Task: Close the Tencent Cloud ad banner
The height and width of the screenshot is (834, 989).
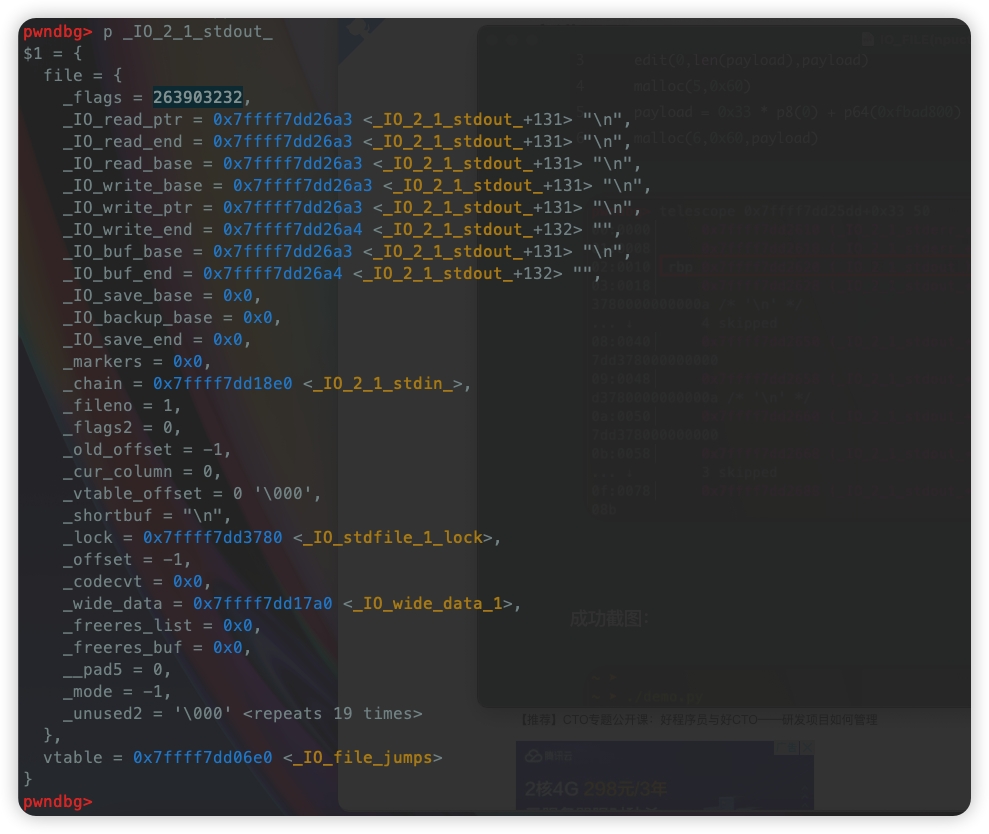Action: point(807,748)
